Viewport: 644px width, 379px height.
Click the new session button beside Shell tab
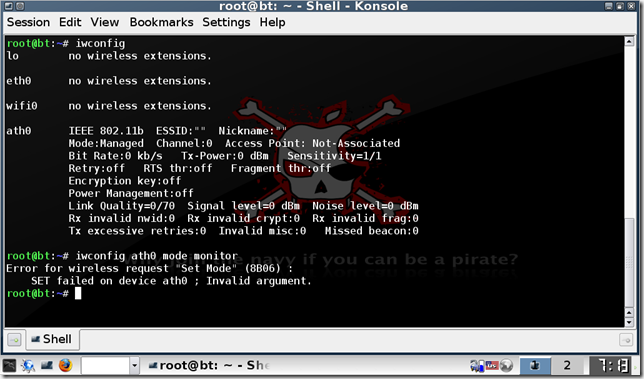14,340
